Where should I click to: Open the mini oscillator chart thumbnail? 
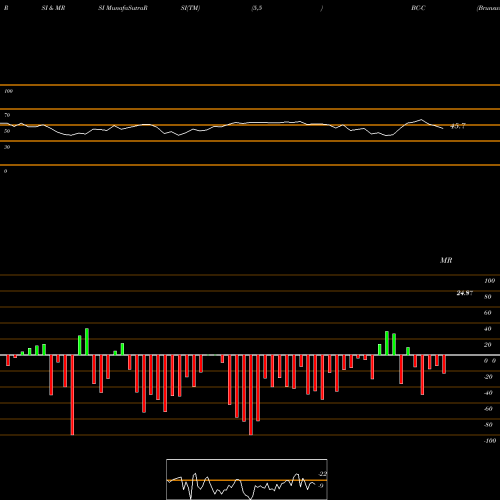(247, 479)
